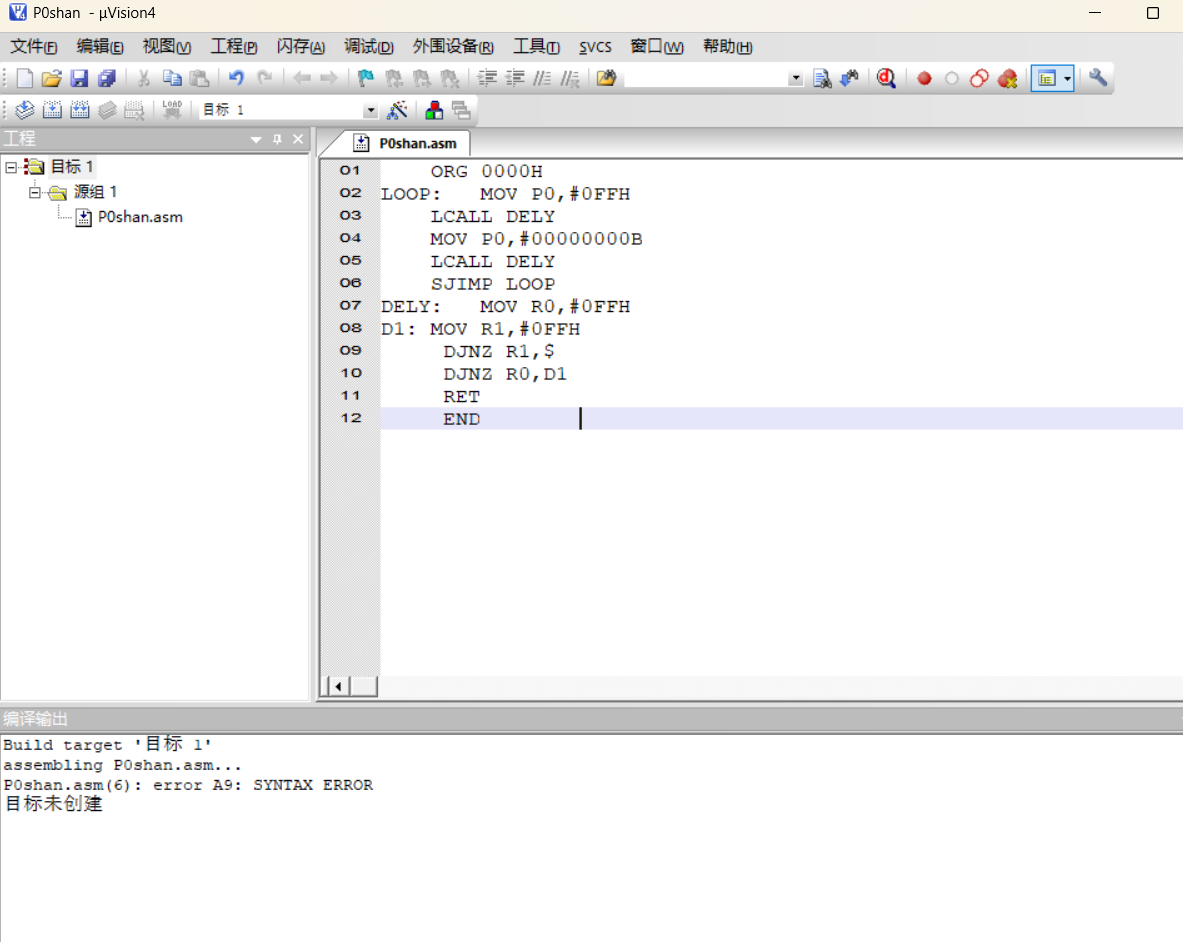This screenshot has width=1183, height=942.
Task: Open the 工程 menu
Action: 233,47
